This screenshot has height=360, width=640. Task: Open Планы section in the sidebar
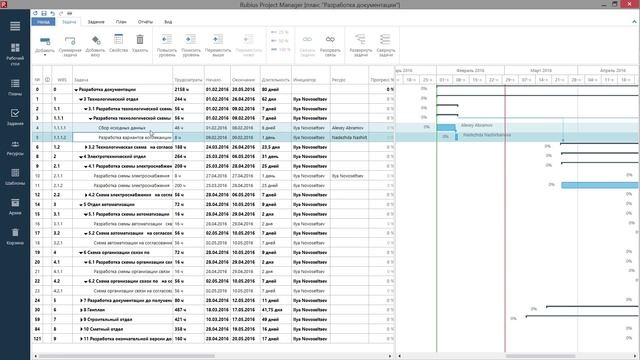(15, 87)
